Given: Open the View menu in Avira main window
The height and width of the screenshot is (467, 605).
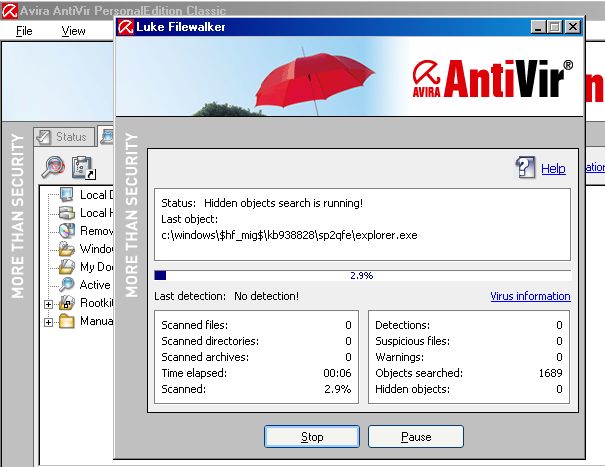Looking at the screenshot, I should tap(73, 31).
